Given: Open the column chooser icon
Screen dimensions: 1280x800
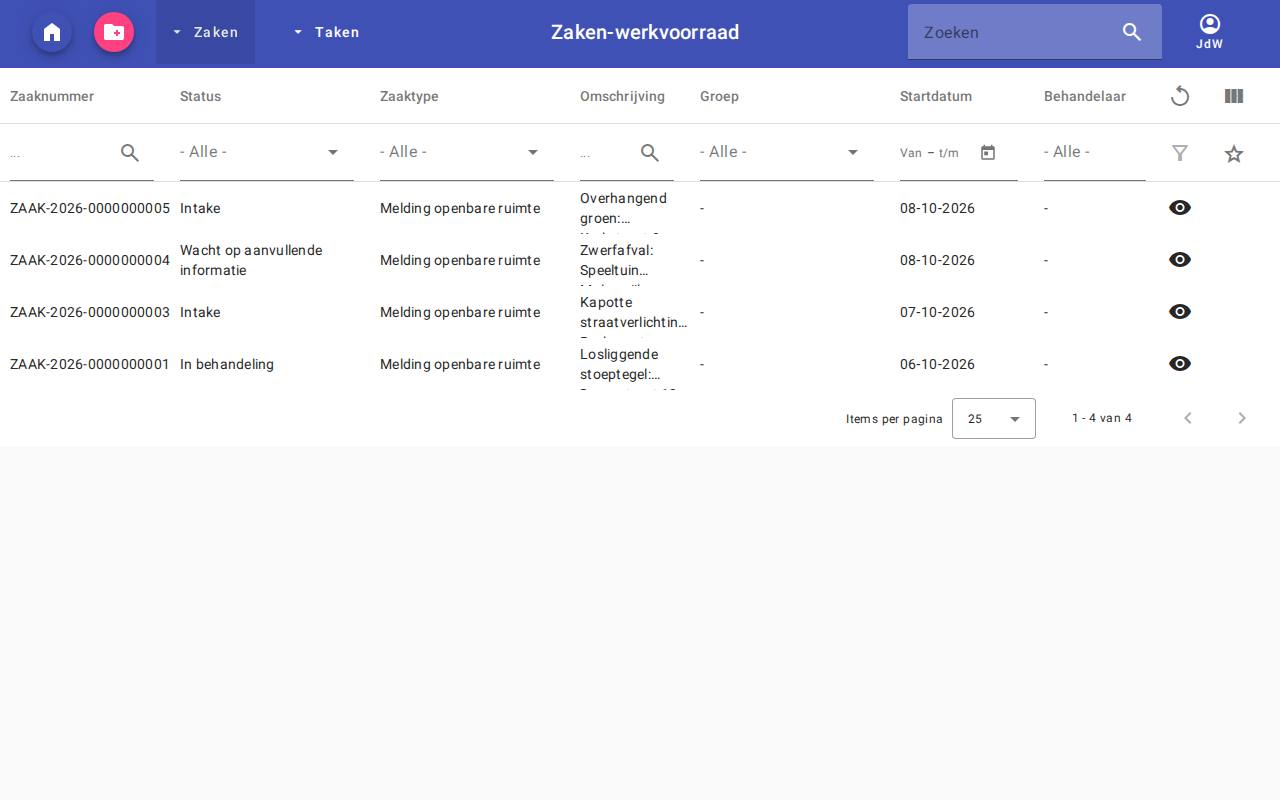Looking at the screenshot, I should (x=1234, y=96).
